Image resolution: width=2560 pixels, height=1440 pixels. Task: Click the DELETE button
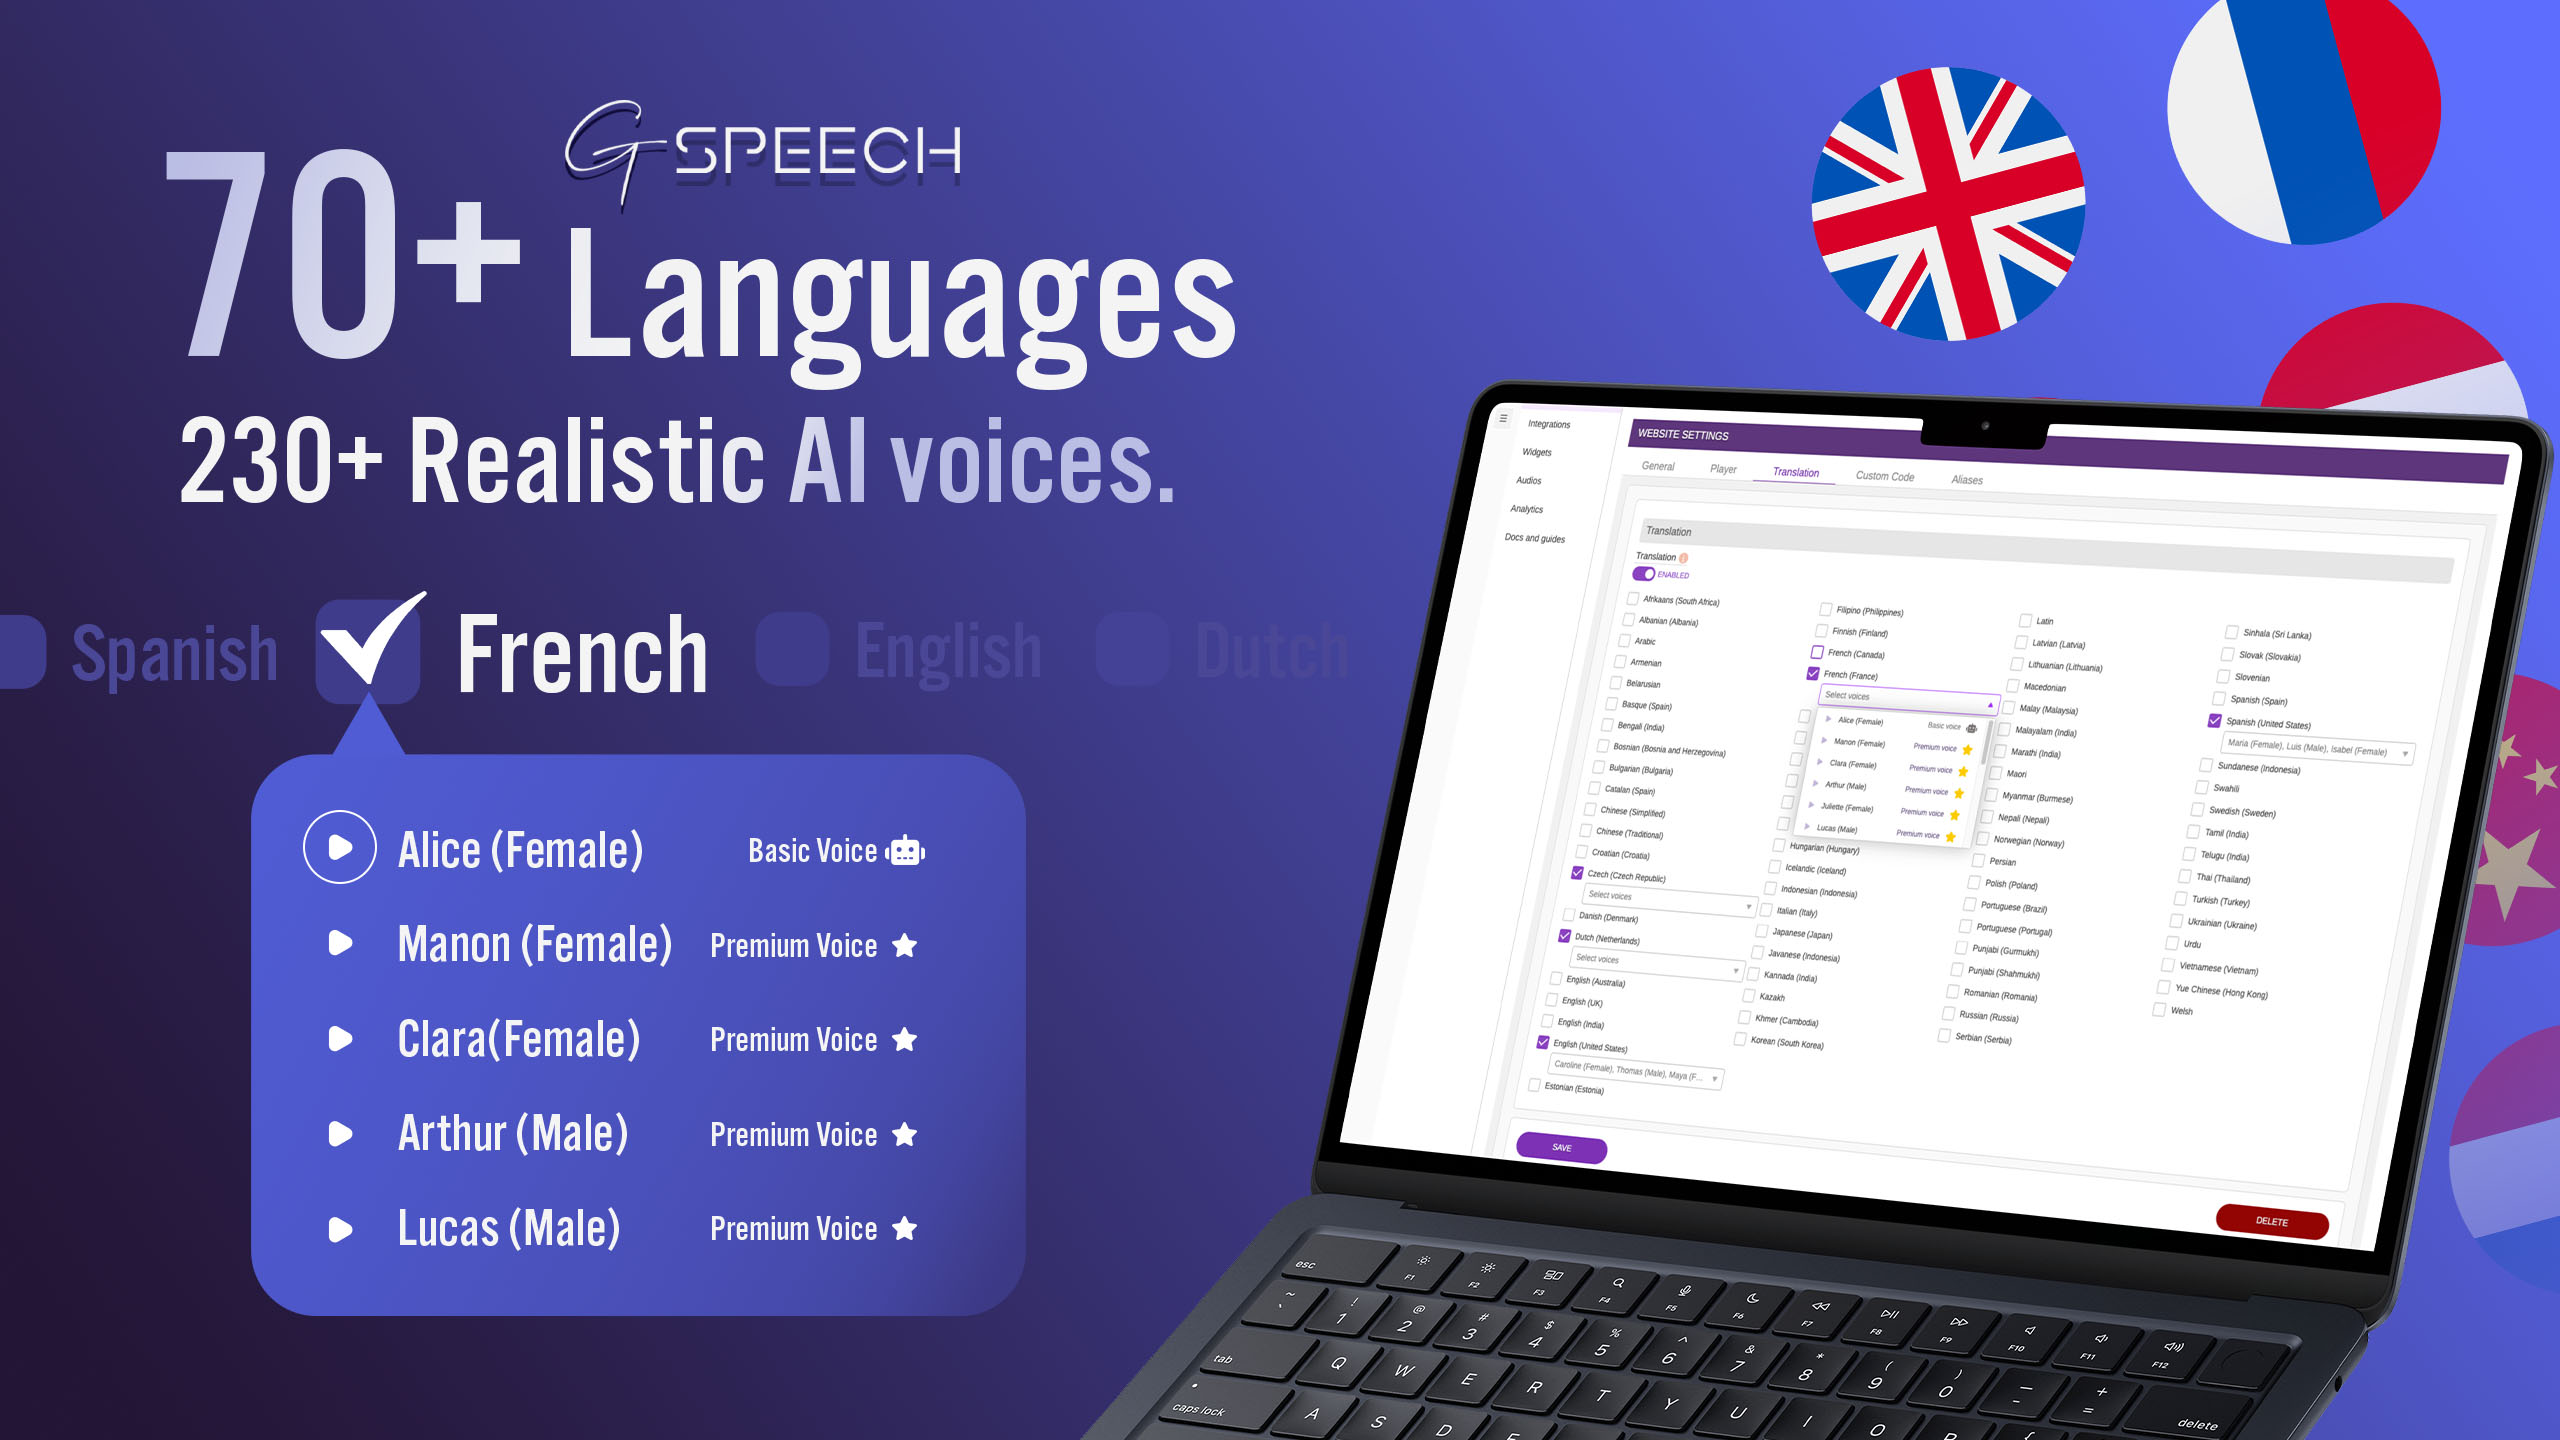click(2275, 1213)
